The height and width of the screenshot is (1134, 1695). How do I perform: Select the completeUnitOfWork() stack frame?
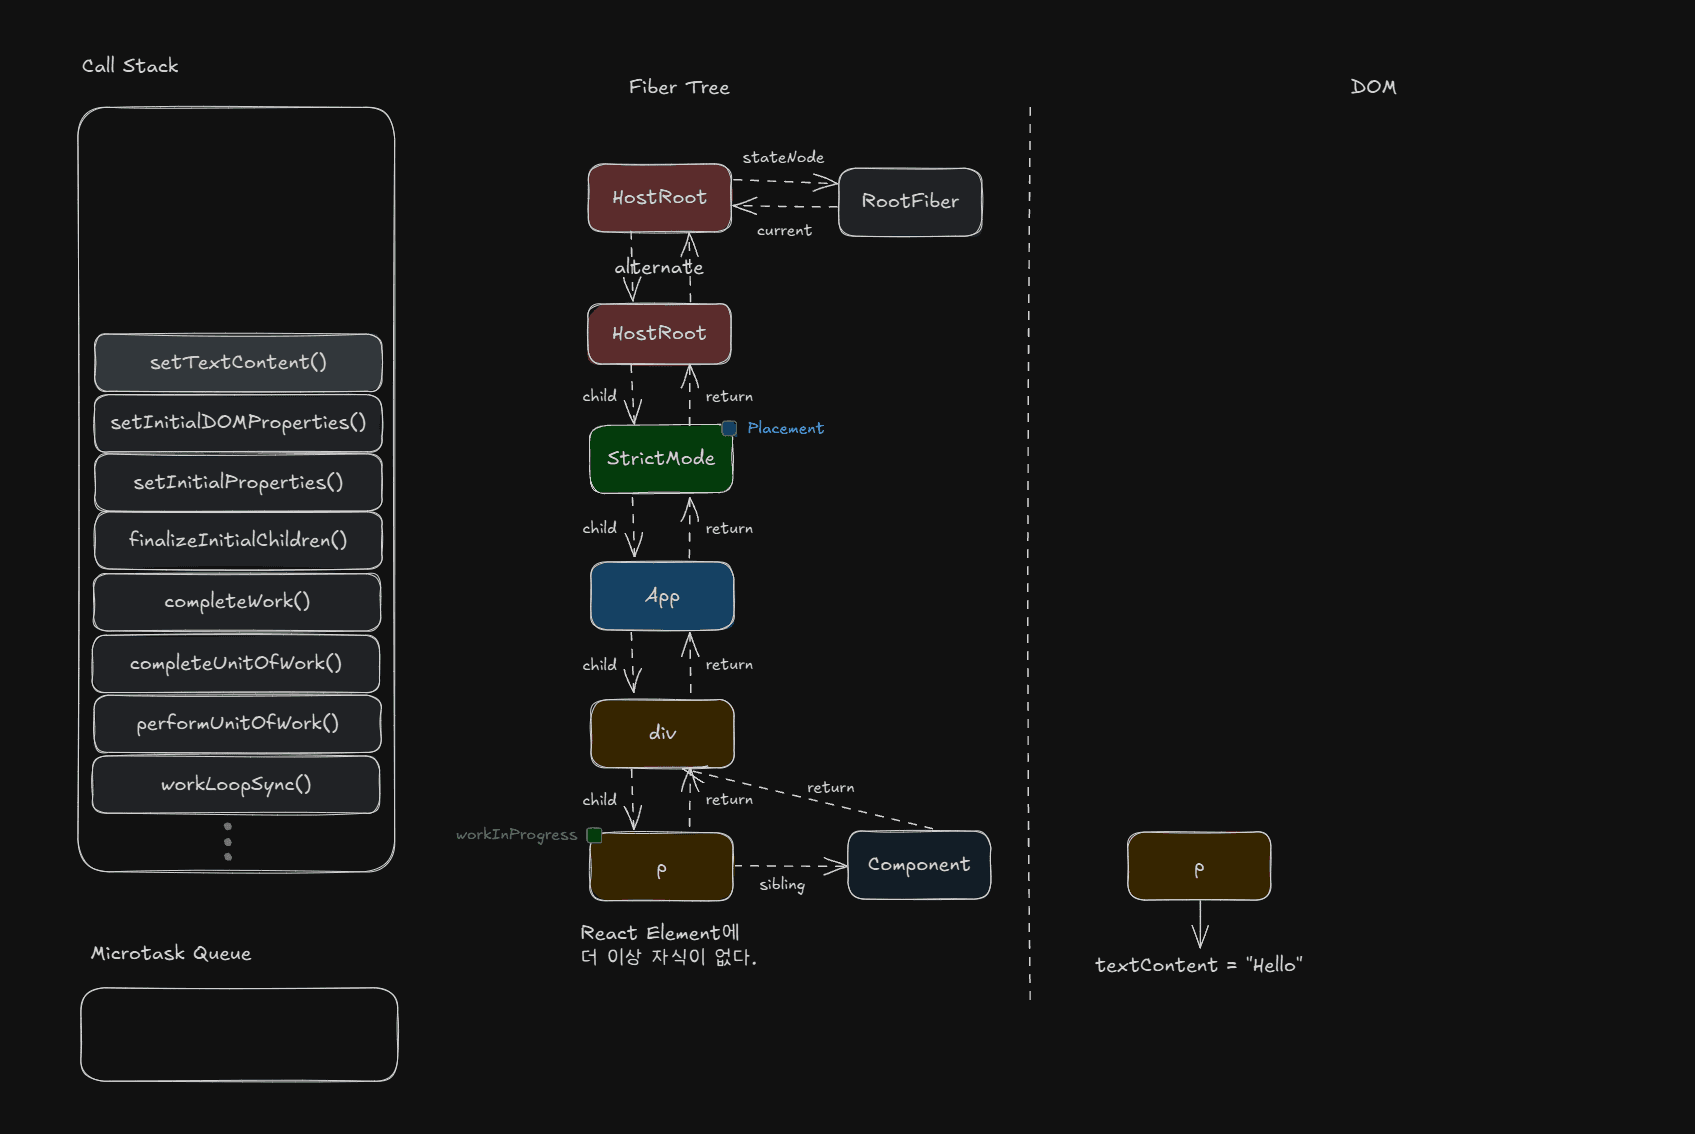[236, 664]
